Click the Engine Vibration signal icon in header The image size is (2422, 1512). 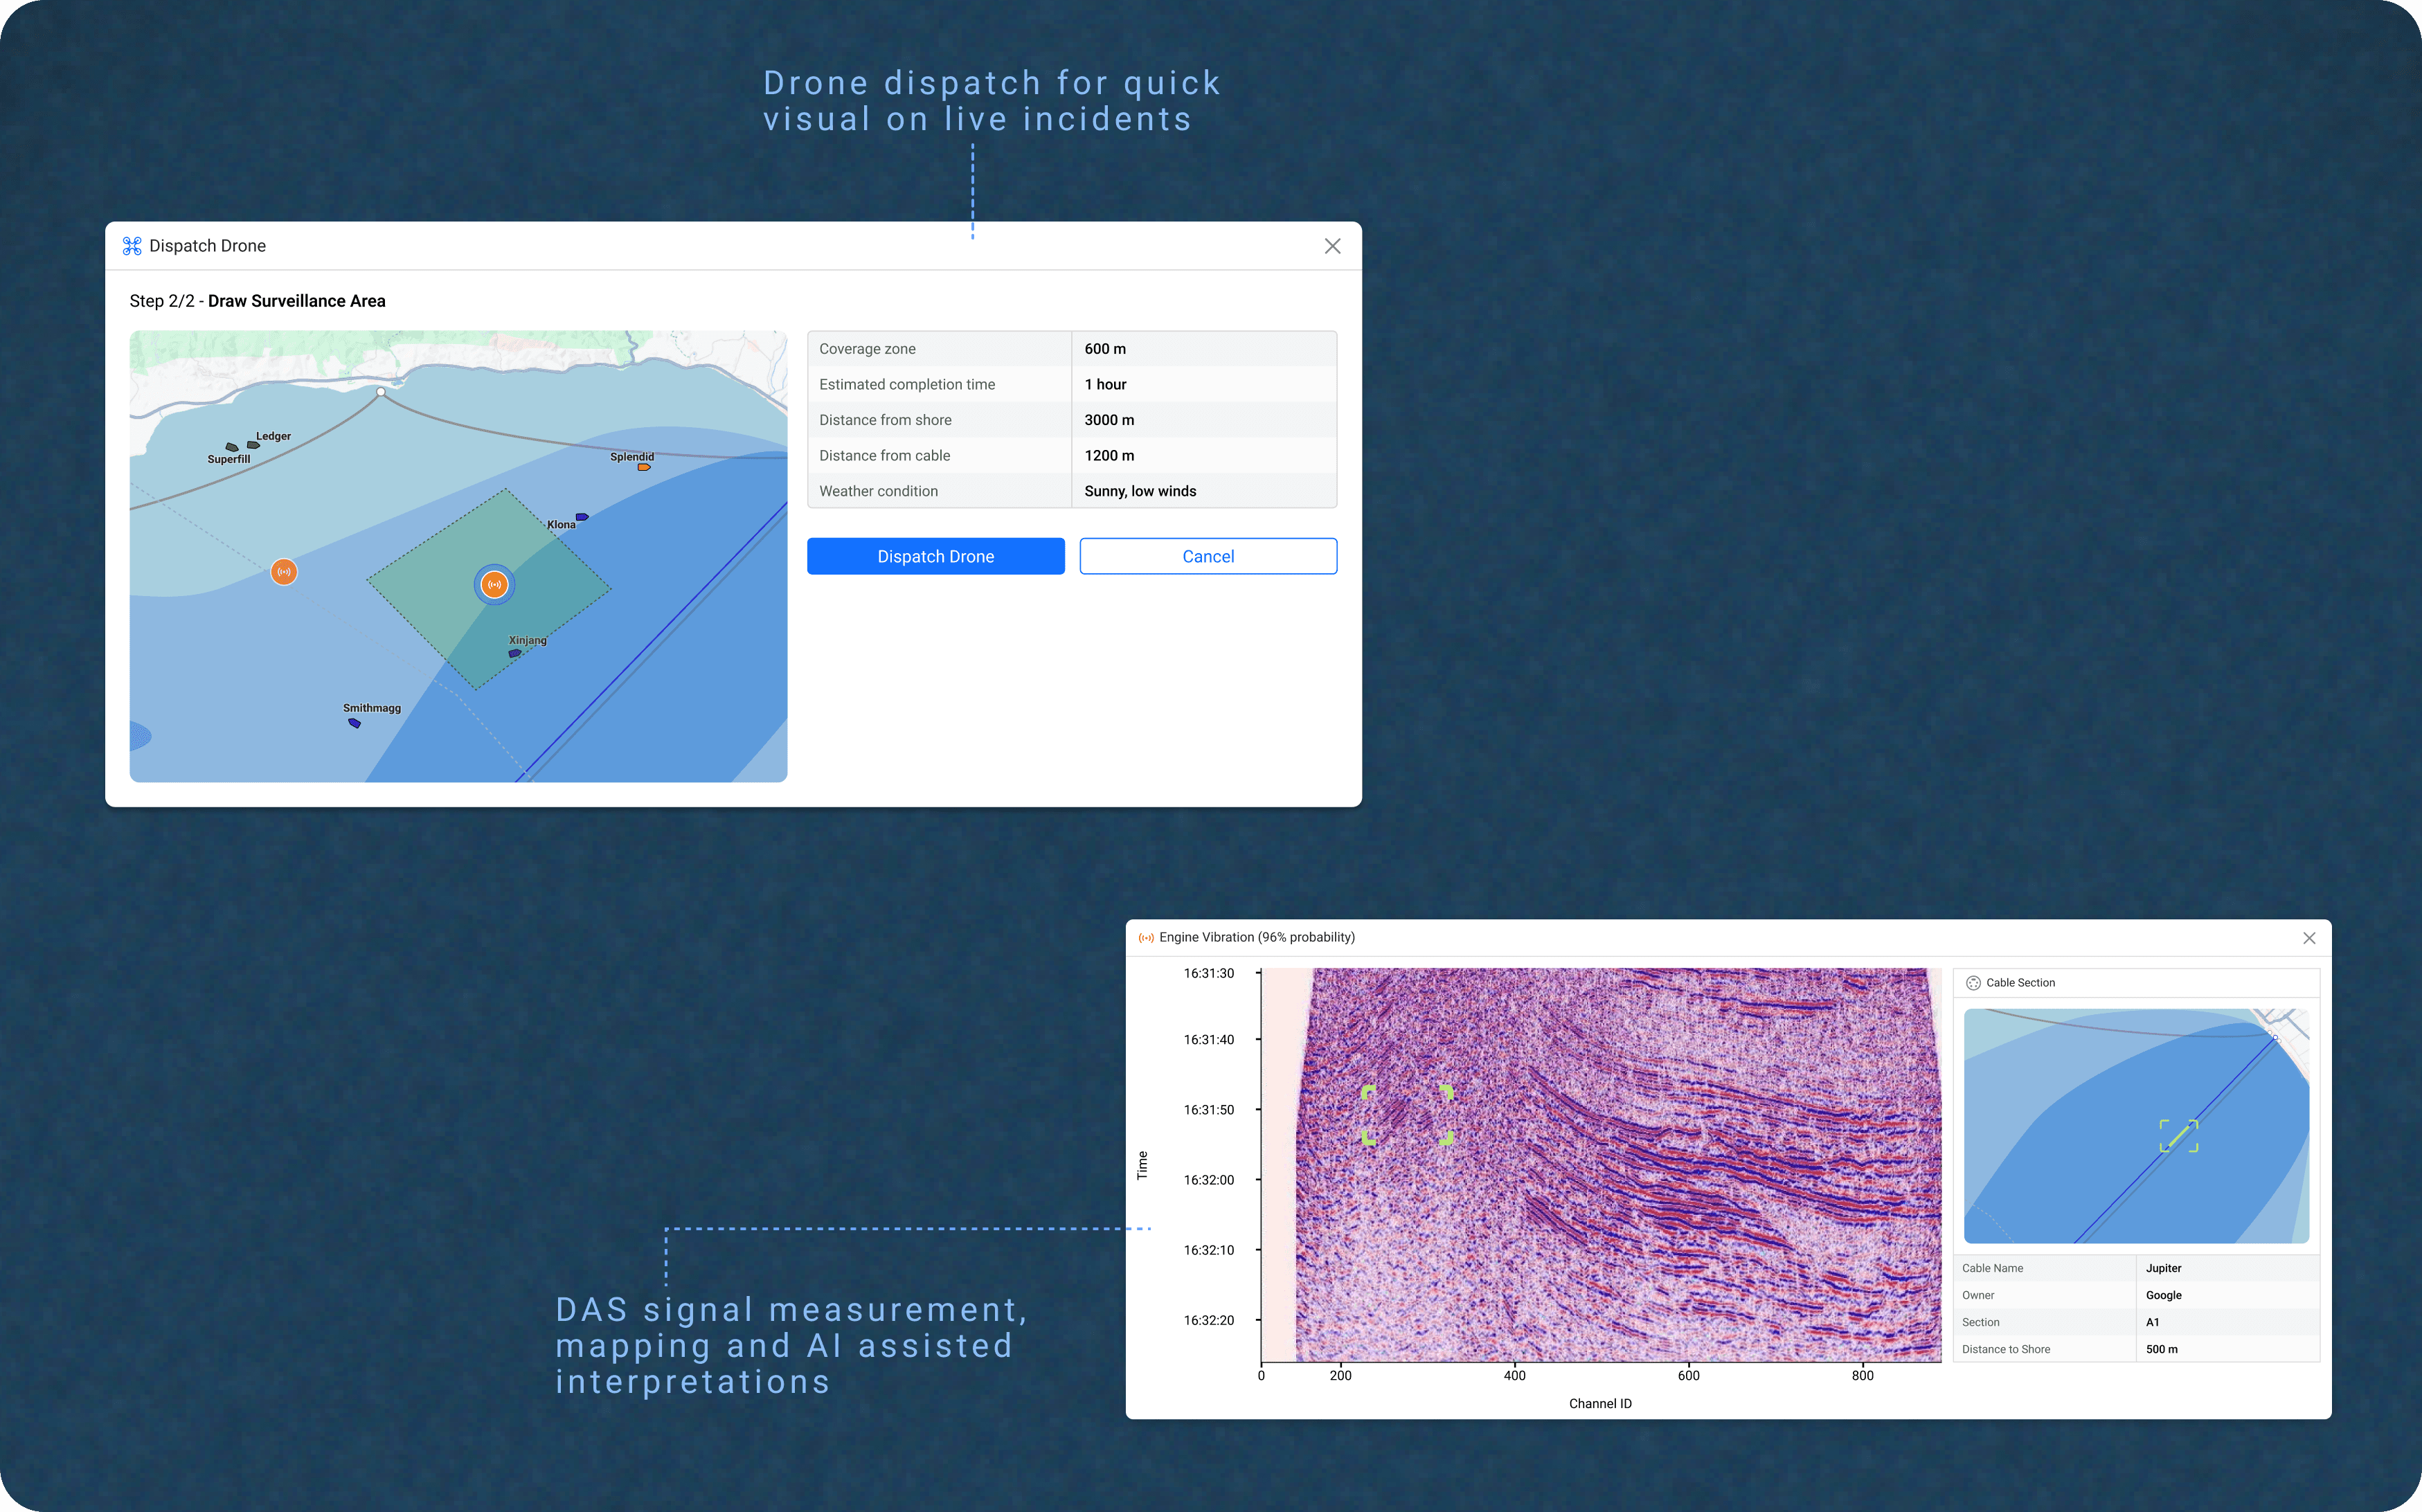tap(1146, 938)
